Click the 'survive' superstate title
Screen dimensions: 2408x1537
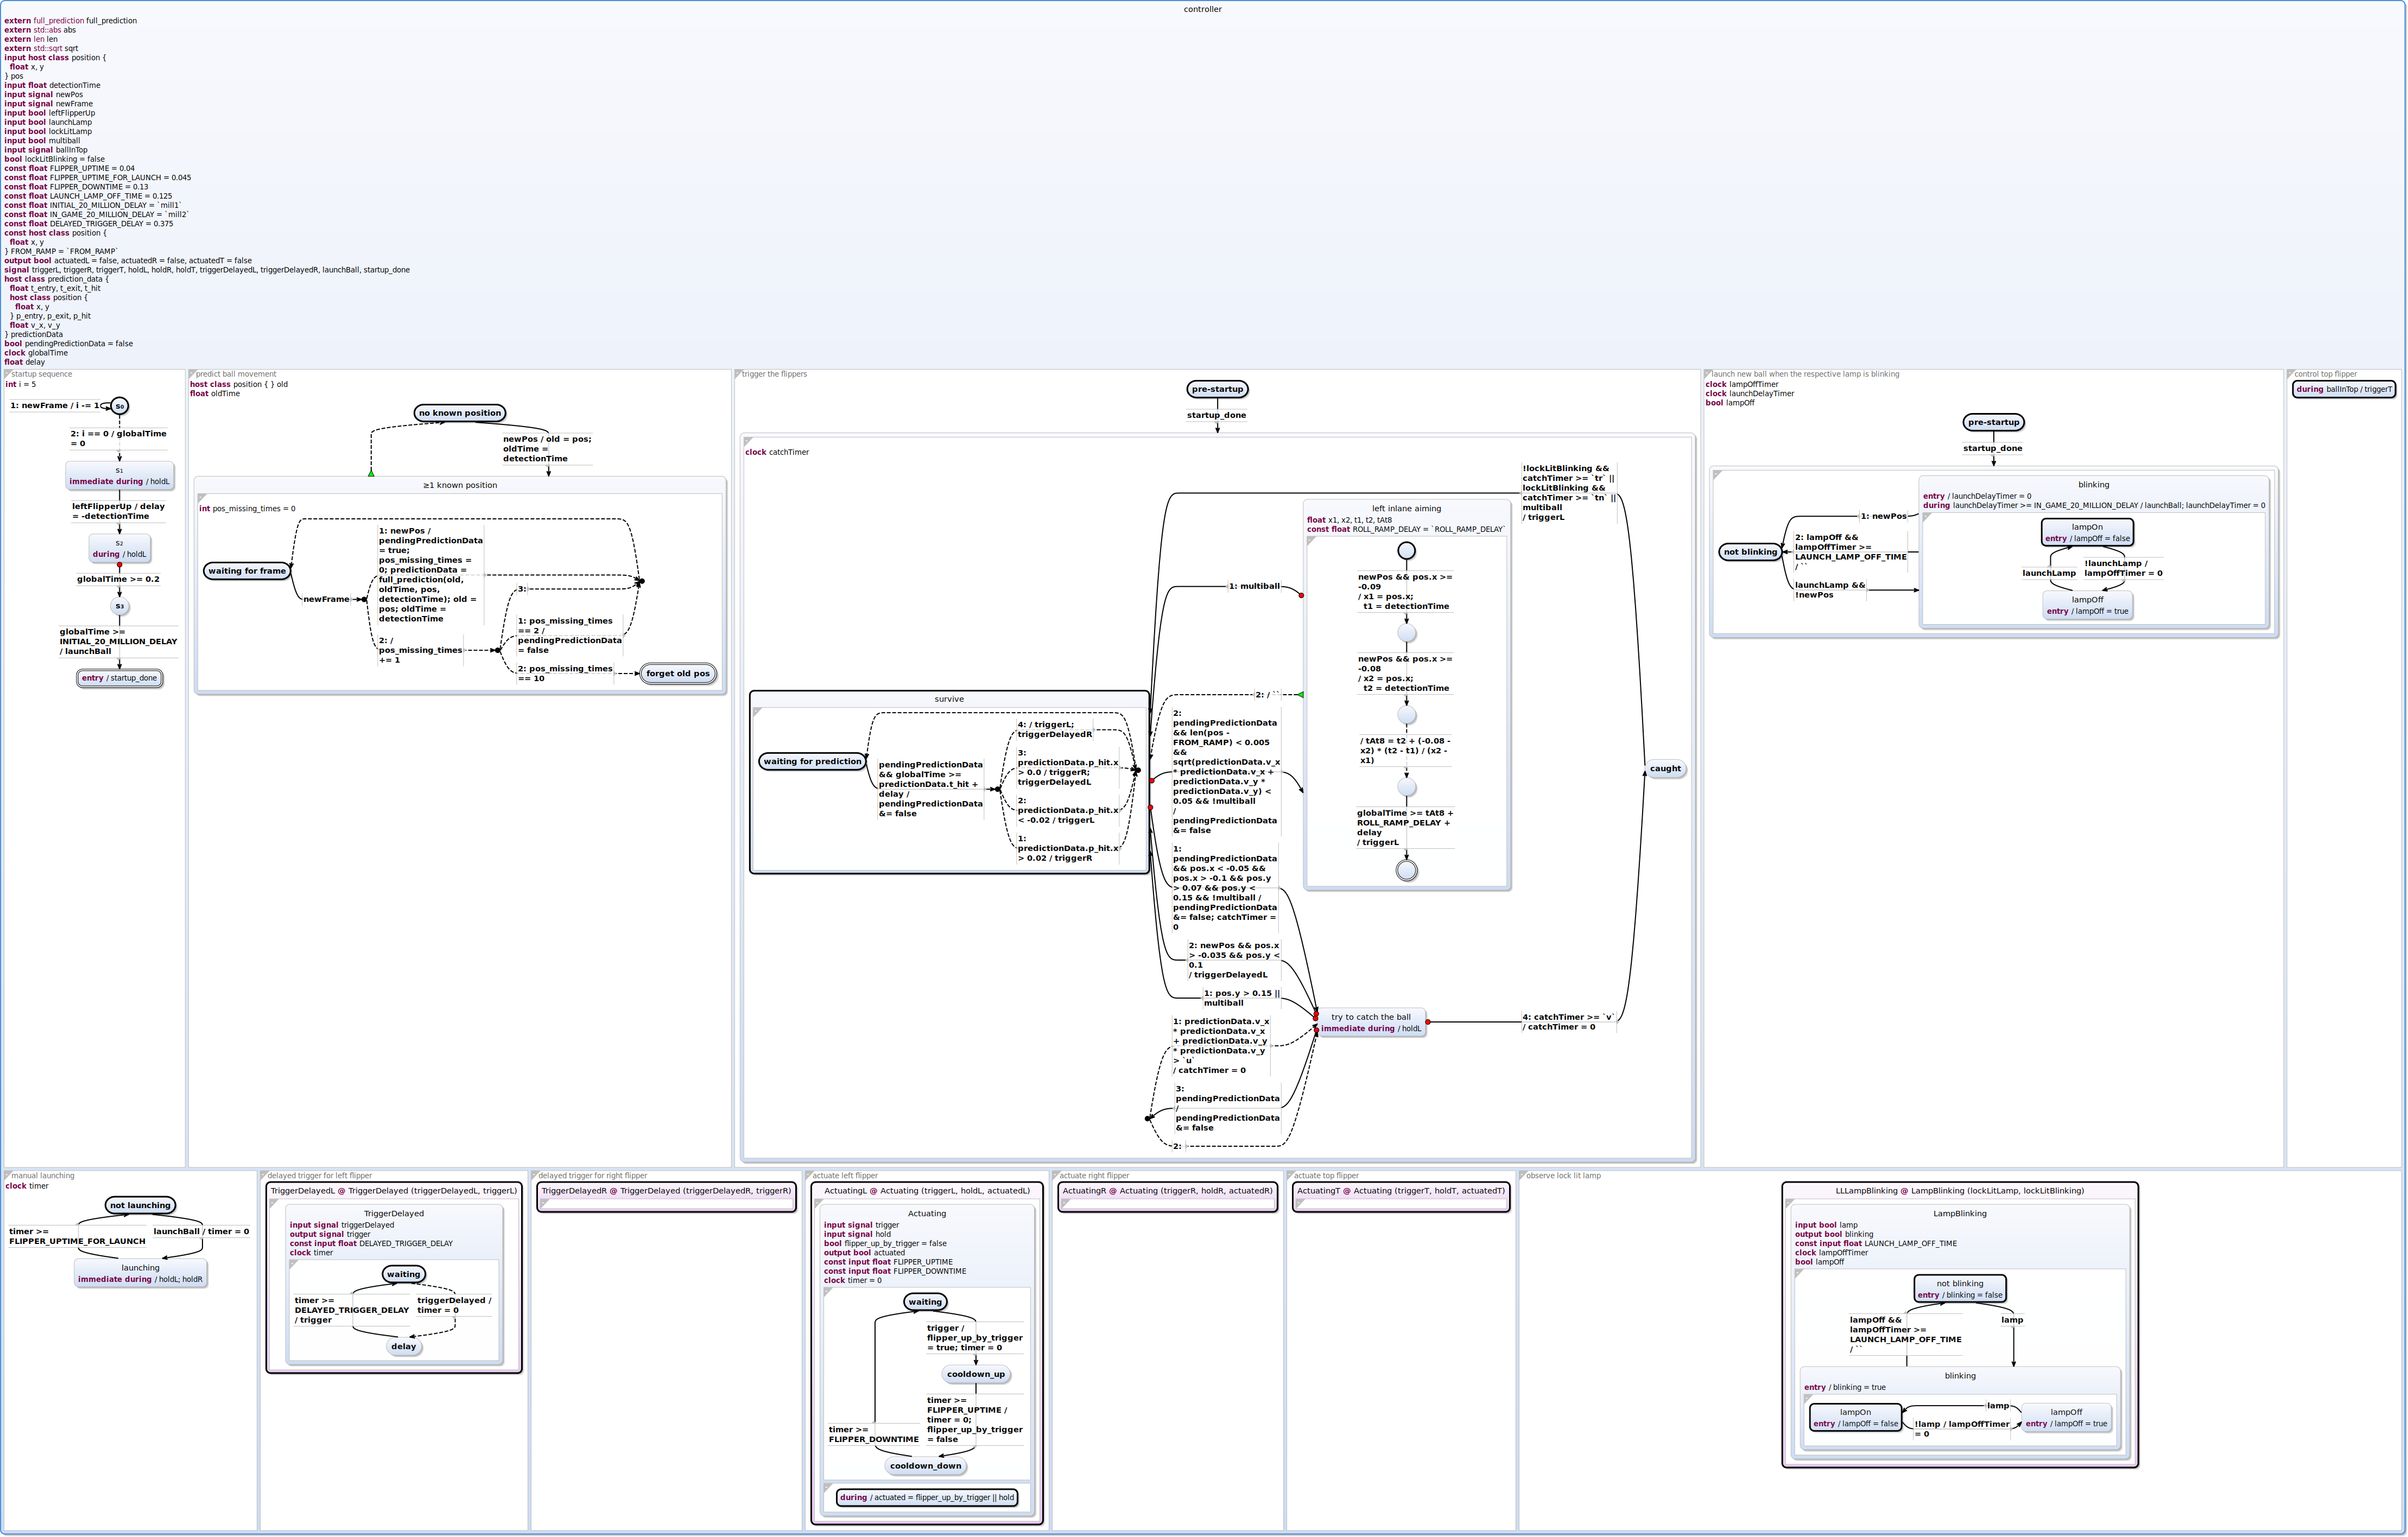coord(949,699)
